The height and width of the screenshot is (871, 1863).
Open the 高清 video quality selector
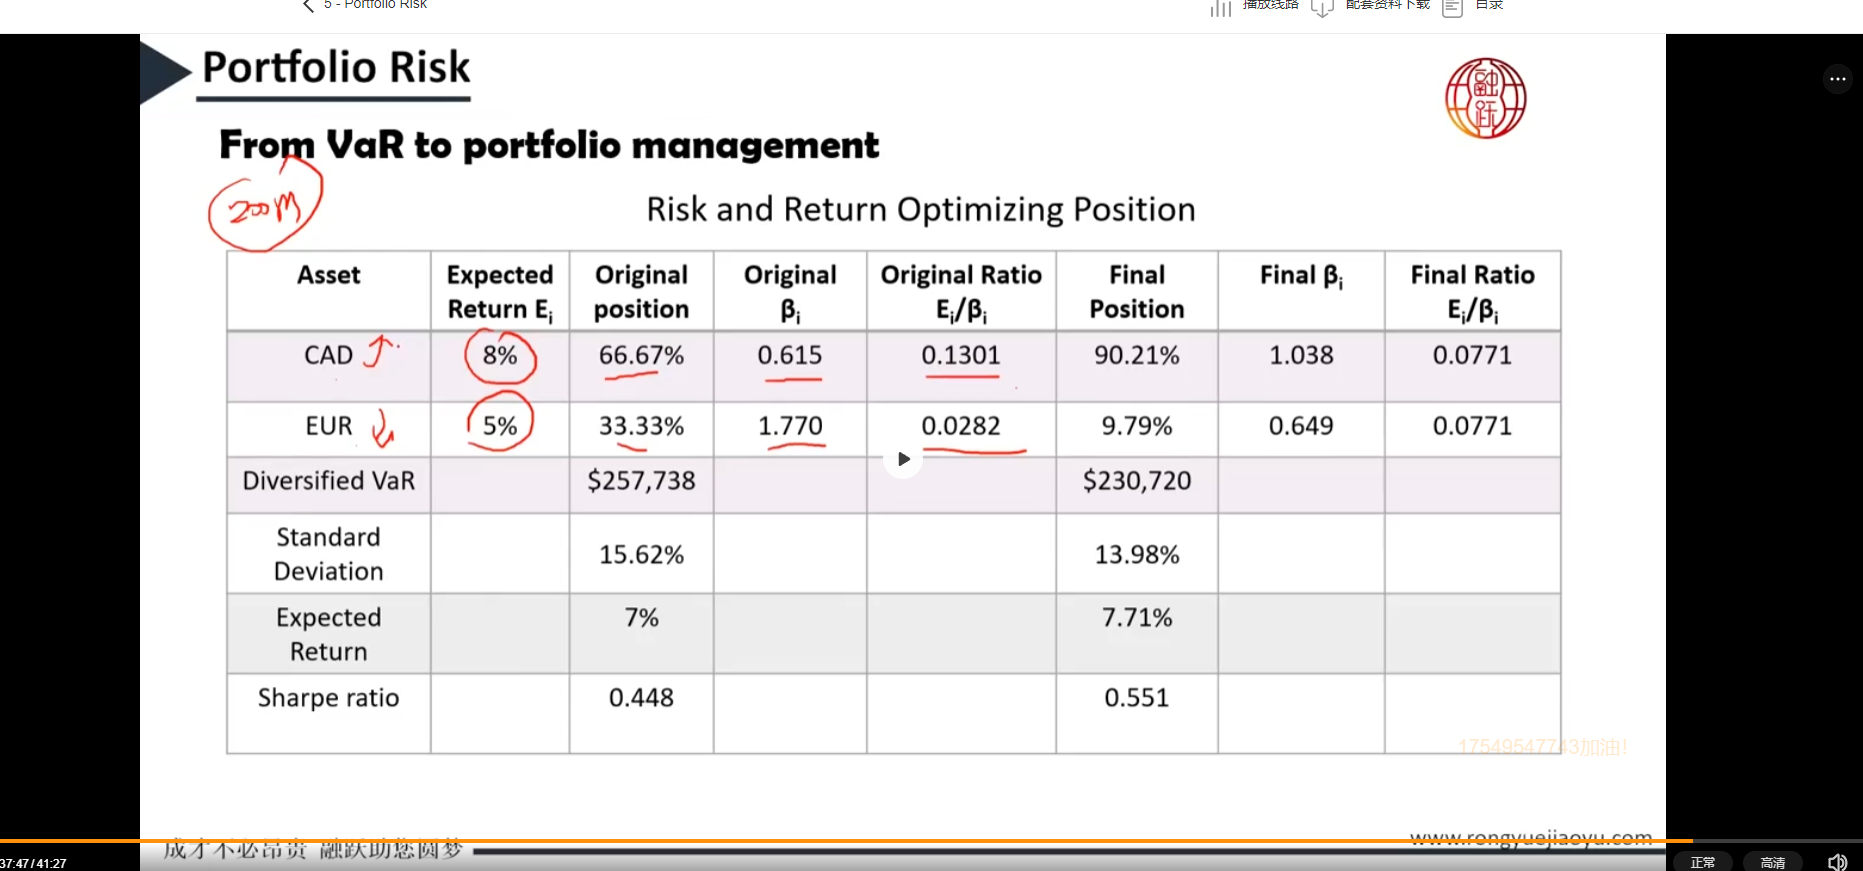pyautogui.click(x=1772, y=862)
